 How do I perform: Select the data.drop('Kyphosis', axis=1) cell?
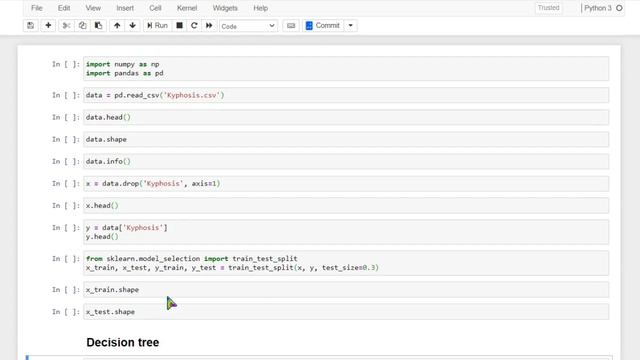point(346,183)
